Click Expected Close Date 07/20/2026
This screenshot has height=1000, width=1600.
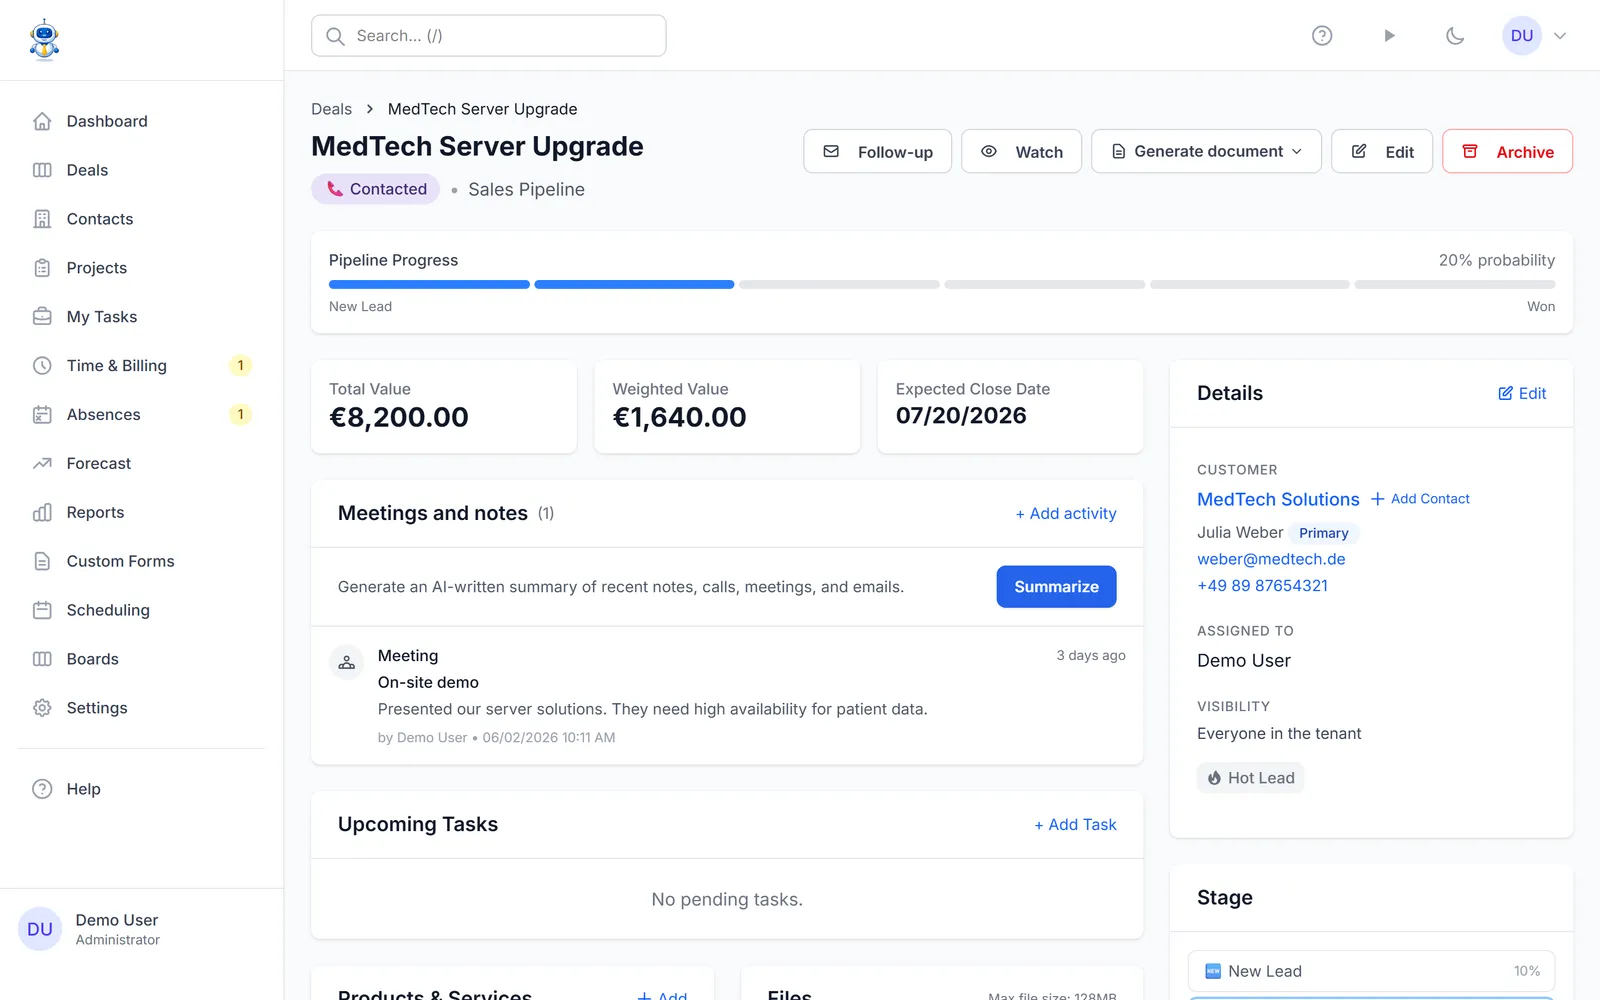(961, 416)
